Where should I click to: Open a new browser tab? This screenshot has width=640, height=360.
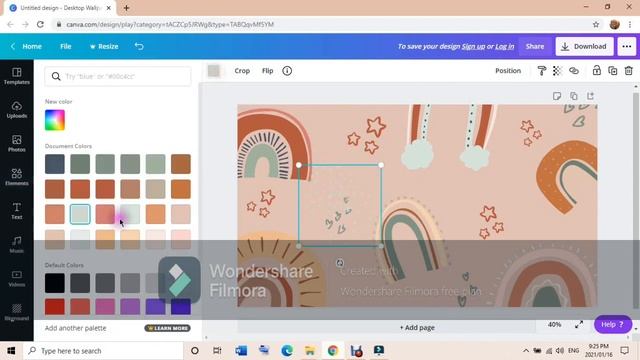(x=127, y=8)
